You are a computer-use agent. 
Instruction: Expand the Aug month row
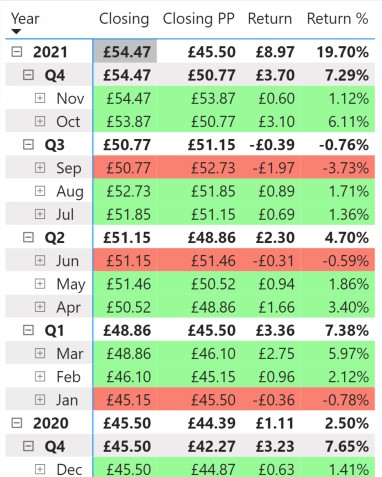pyautogui.click(x=40, y=191)
